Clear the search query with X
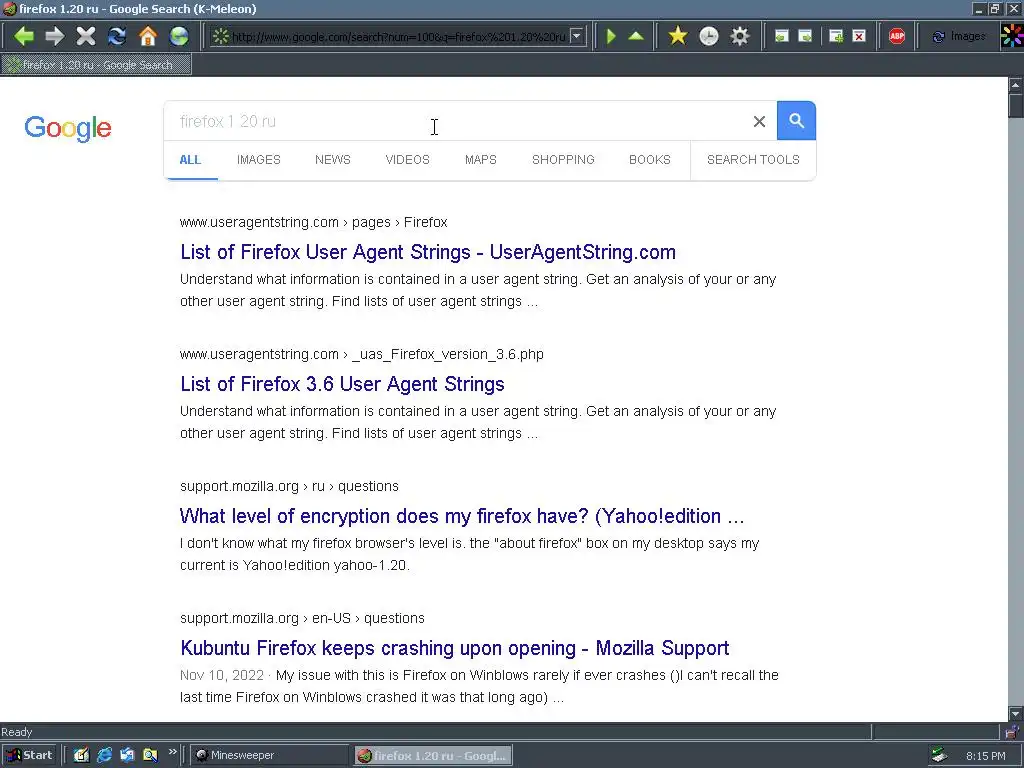Image resolution: width=1024 pixels, height=768 pixels. coord(759,121)
